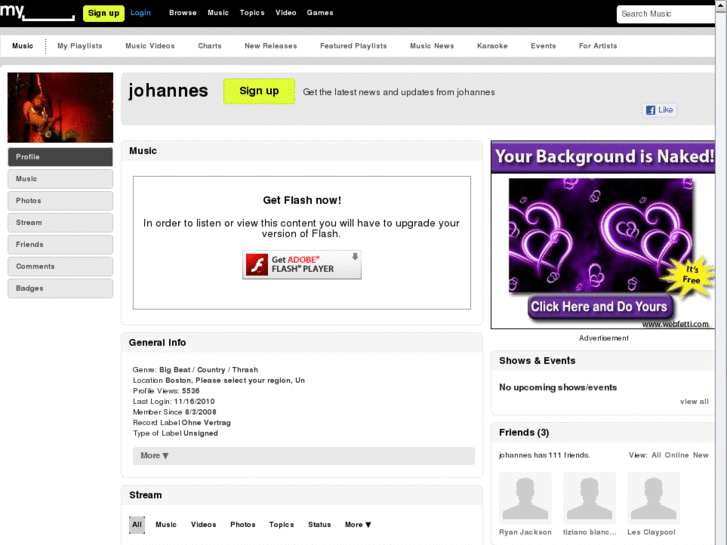
Task: Click the Ryan Jackson name link
Action: point(525,532)
